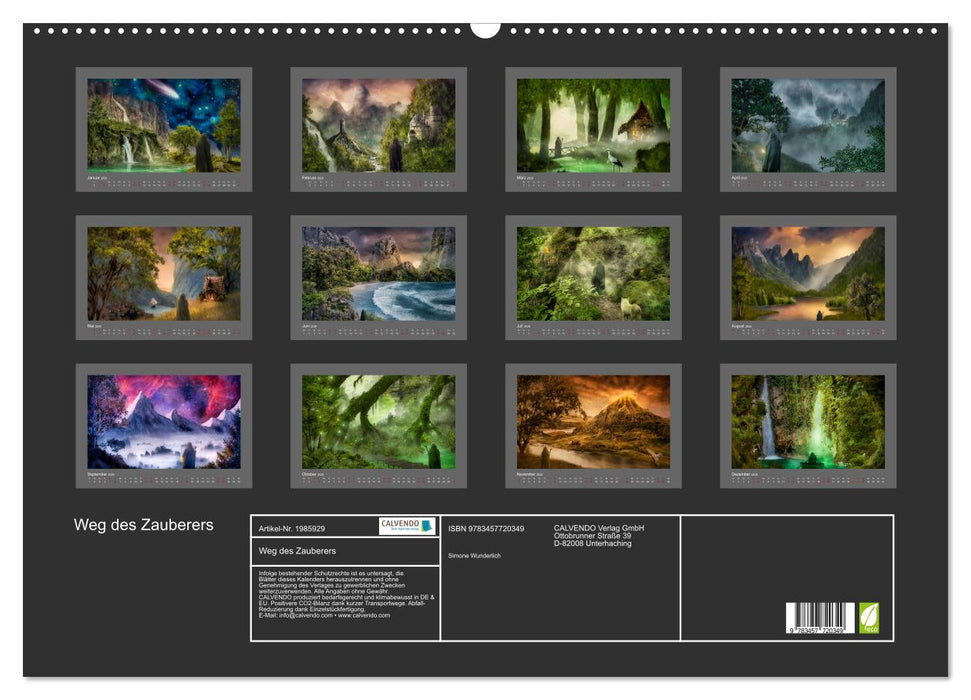This screenshot has width=971, height=700.
Task: Select the Februar mountain castle thumbnail
Action: click(x=378, y=126)
